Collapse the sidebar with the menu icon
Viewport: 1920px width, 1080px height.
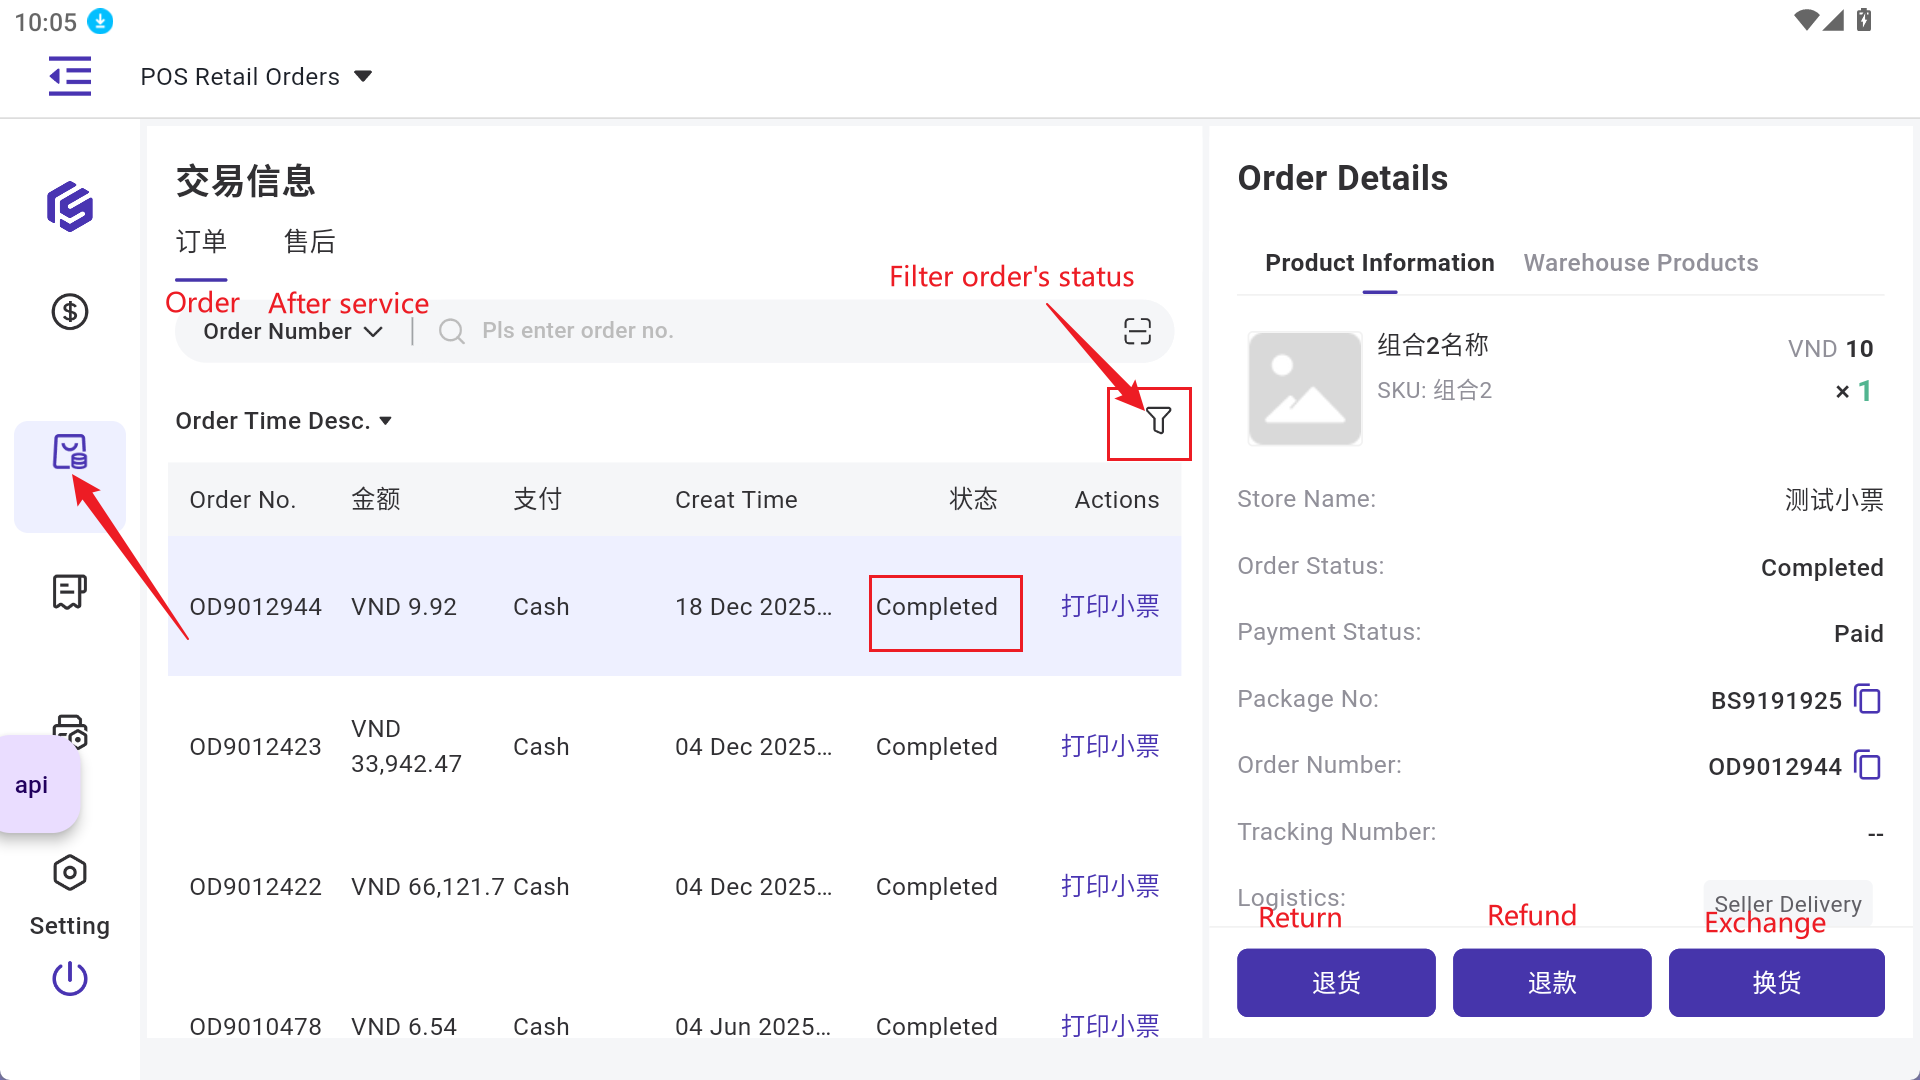(70, 76)
